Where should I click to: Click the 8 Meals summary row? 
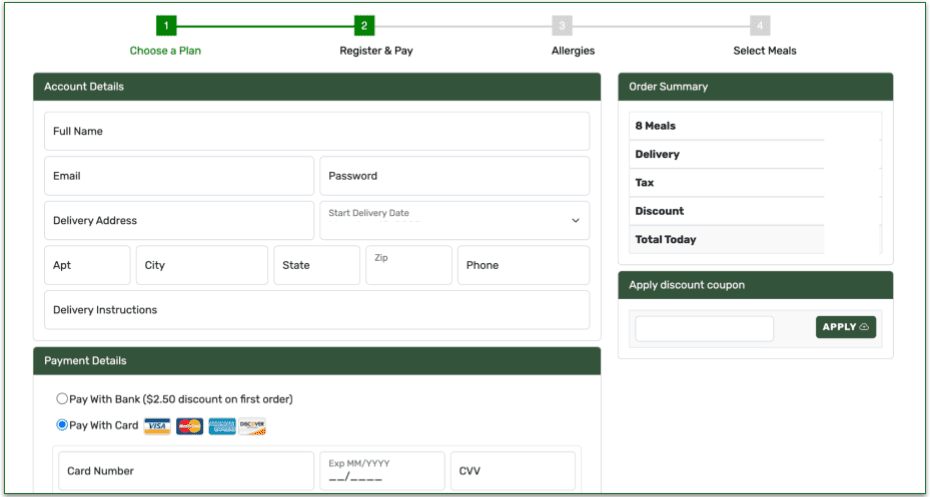tap(756, 126)
